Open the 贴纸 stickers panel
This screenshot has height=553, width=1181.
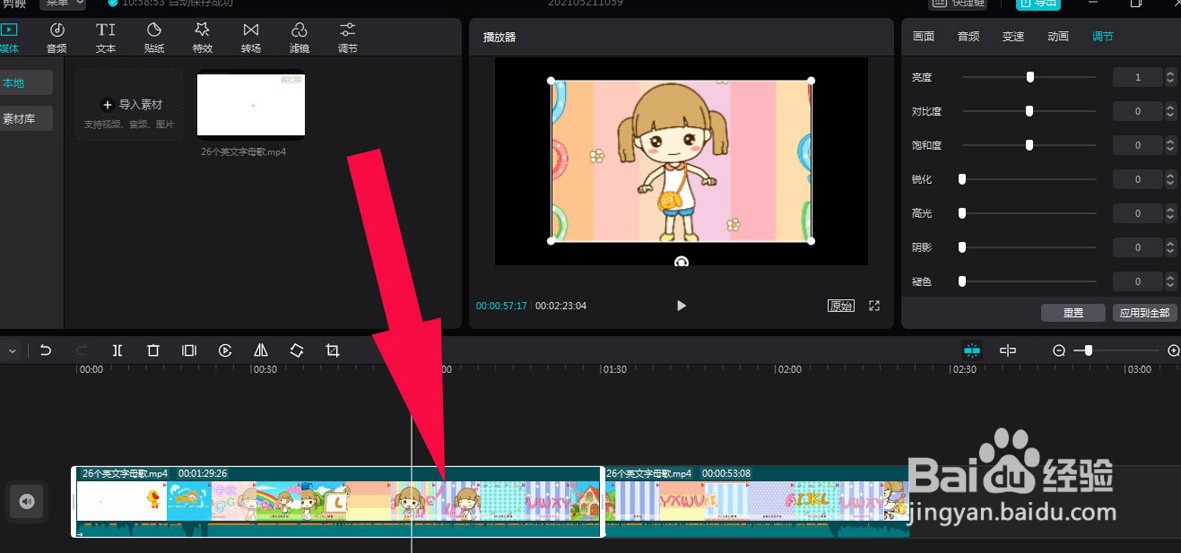pyautogui.click(x=154, y=38)
